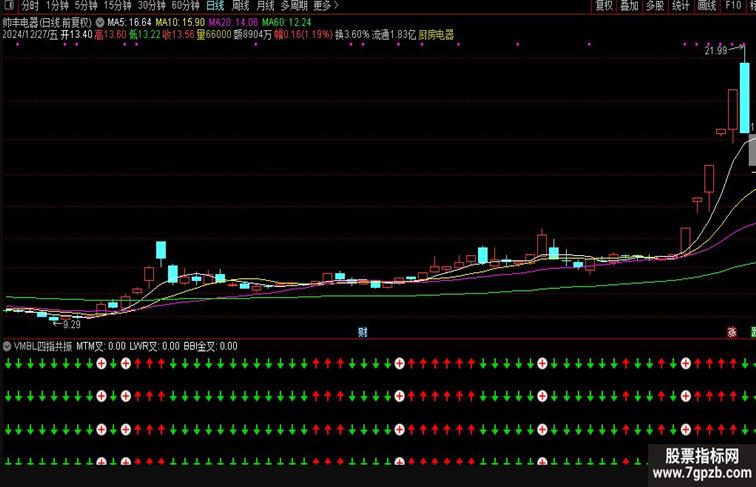Collapse the VMBL四指共振 indicator panel arrow
756x487 pixels.
[7, 346]
